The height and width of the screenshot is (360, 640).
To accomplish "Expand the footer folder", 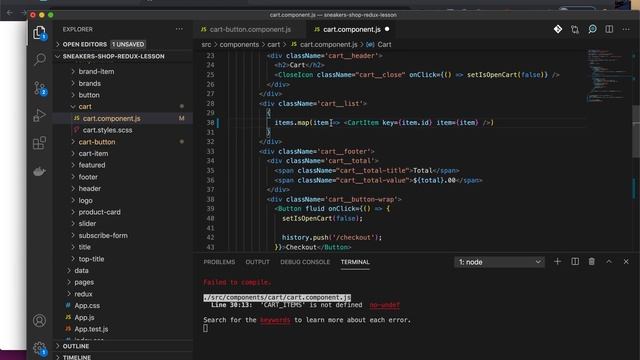I will click(x=88, y=177).
